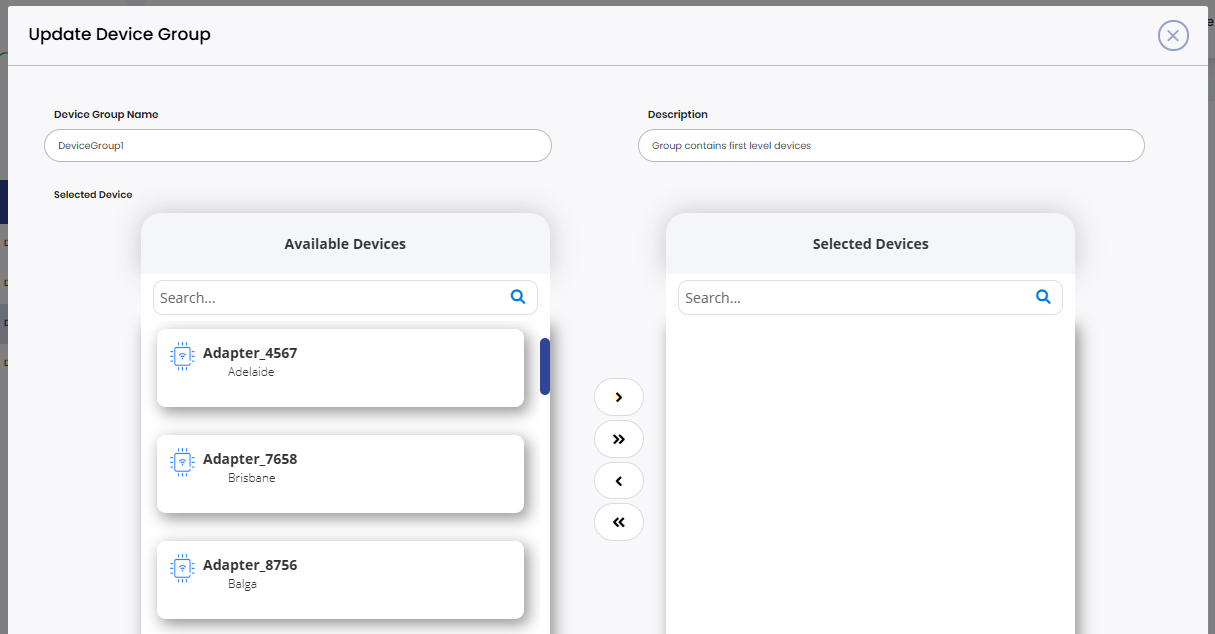Click the Description field containing group text

click(x=890, y=145)
